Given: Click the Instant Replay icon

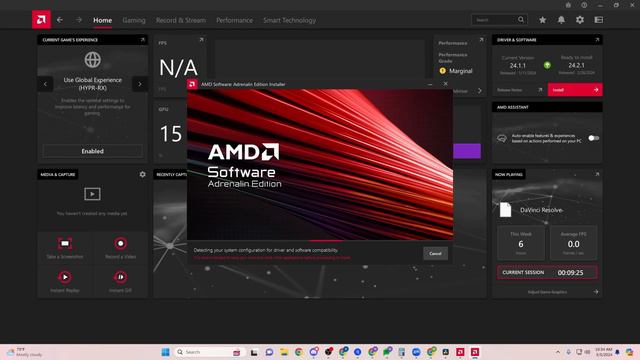Looking at the screenshot, I should [x=65, y=277].
